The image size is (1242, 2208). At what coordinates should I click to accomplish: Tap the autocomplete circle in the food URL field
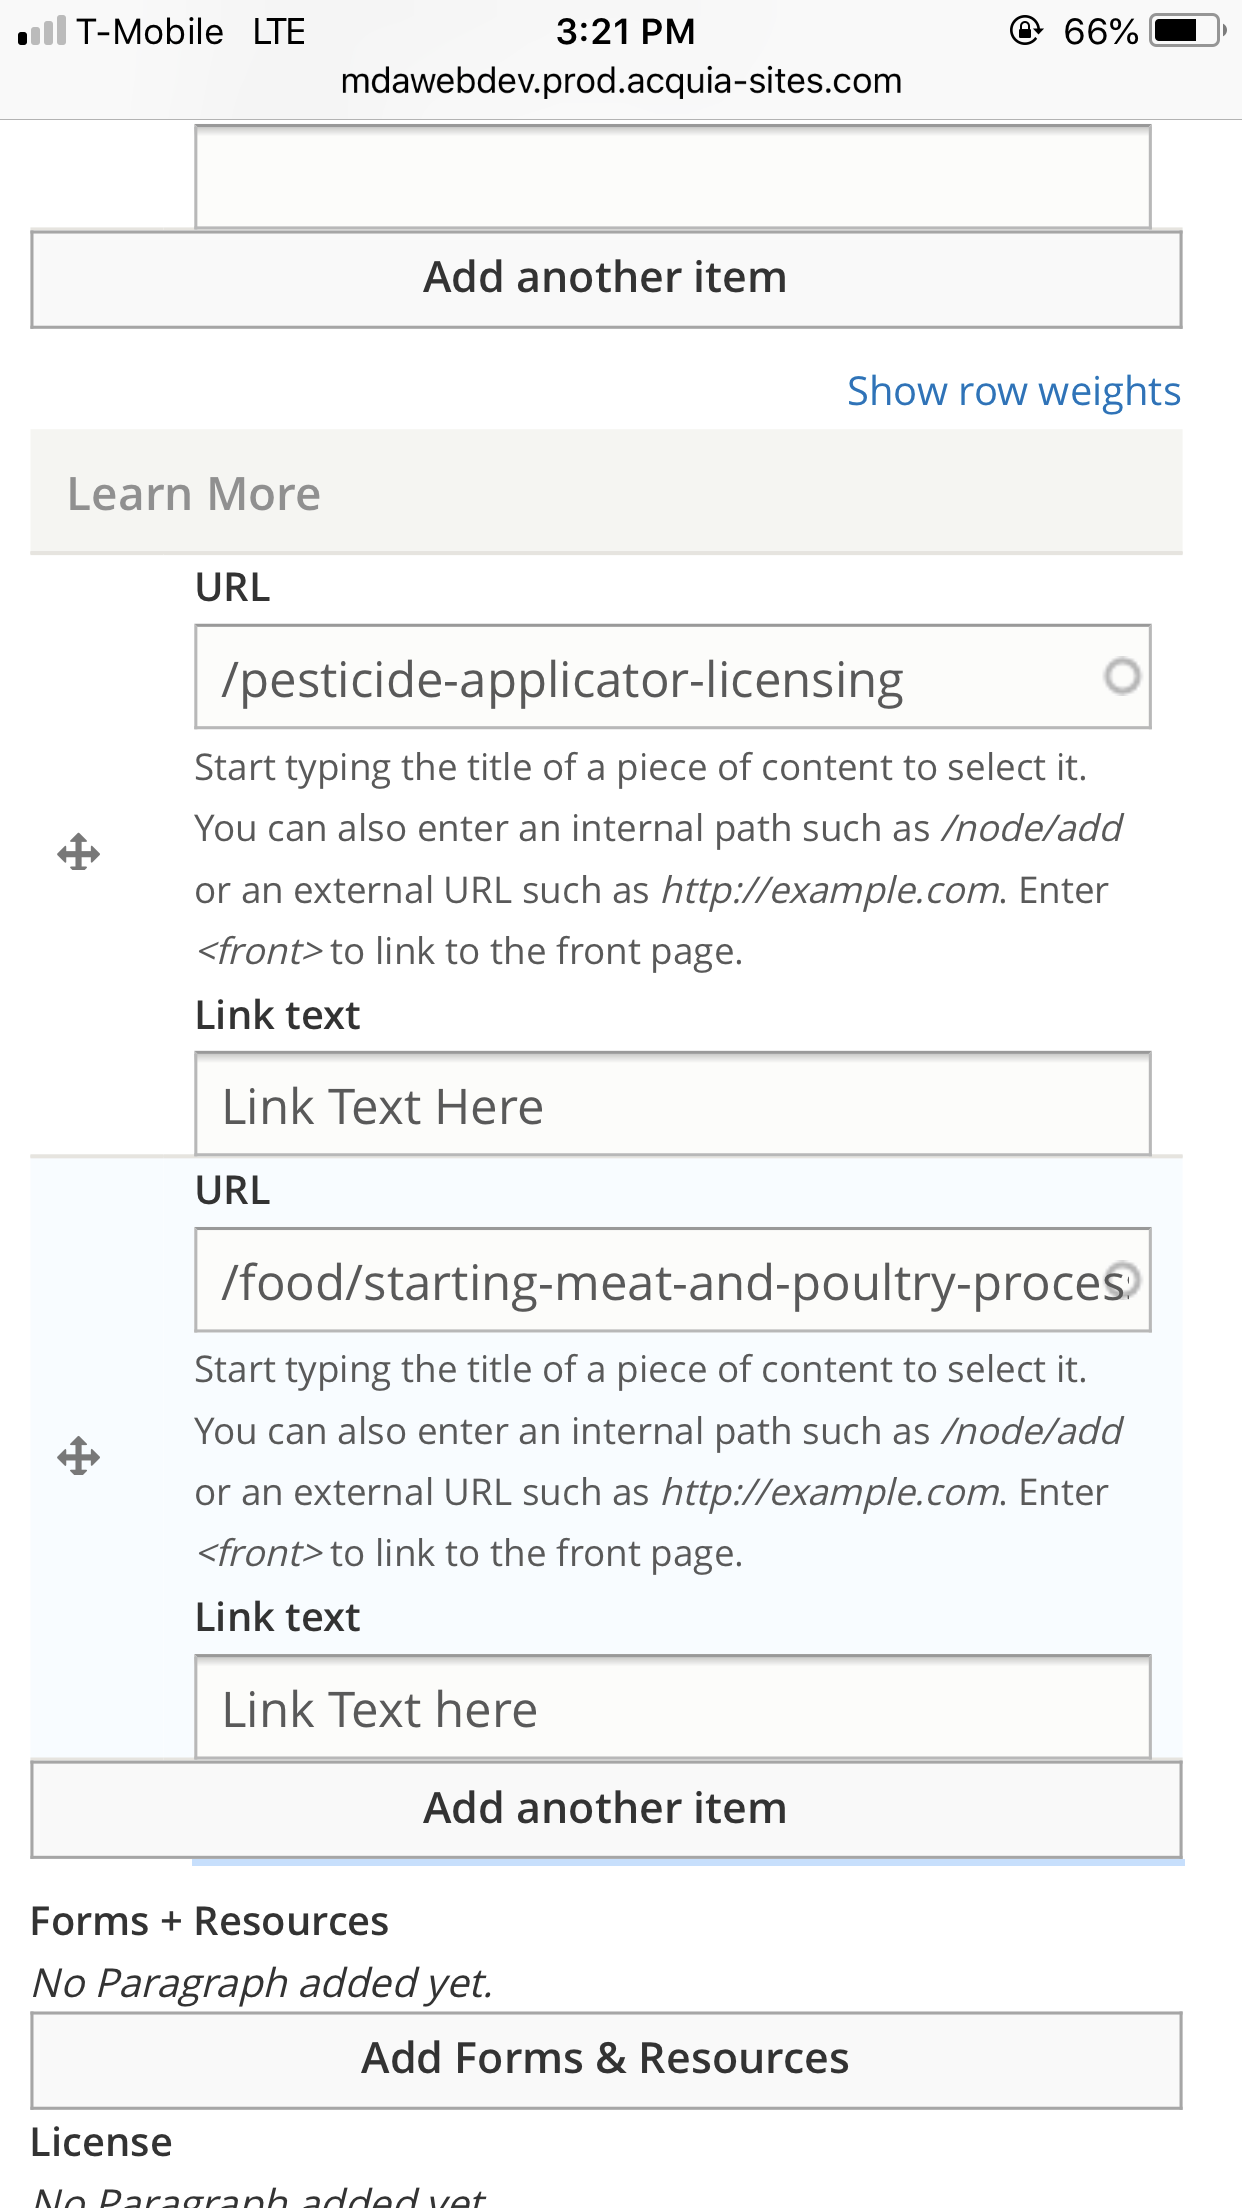coord(1124,1278)
